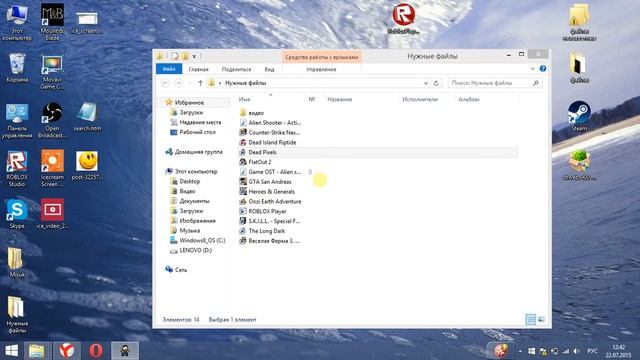Click the Windows Start button

11,351
